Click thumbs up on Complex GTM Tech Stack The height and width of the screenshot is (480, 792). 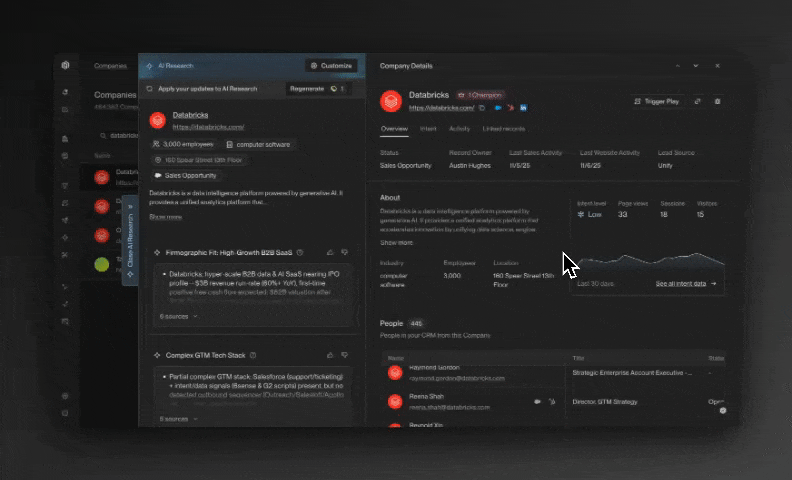(330, 355)
